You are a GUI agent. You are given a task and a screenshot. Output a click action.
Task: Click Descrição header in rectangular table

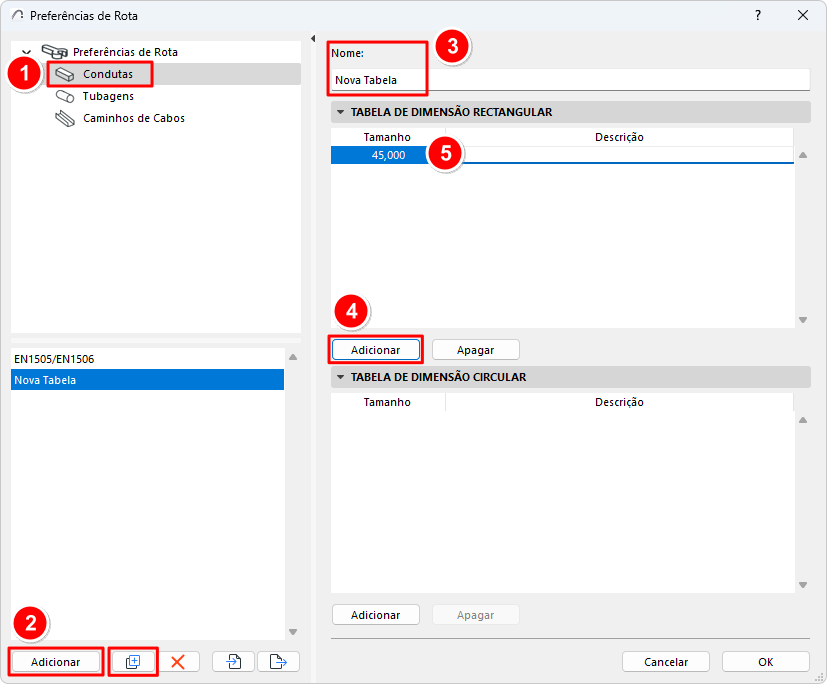click(619, 137)
